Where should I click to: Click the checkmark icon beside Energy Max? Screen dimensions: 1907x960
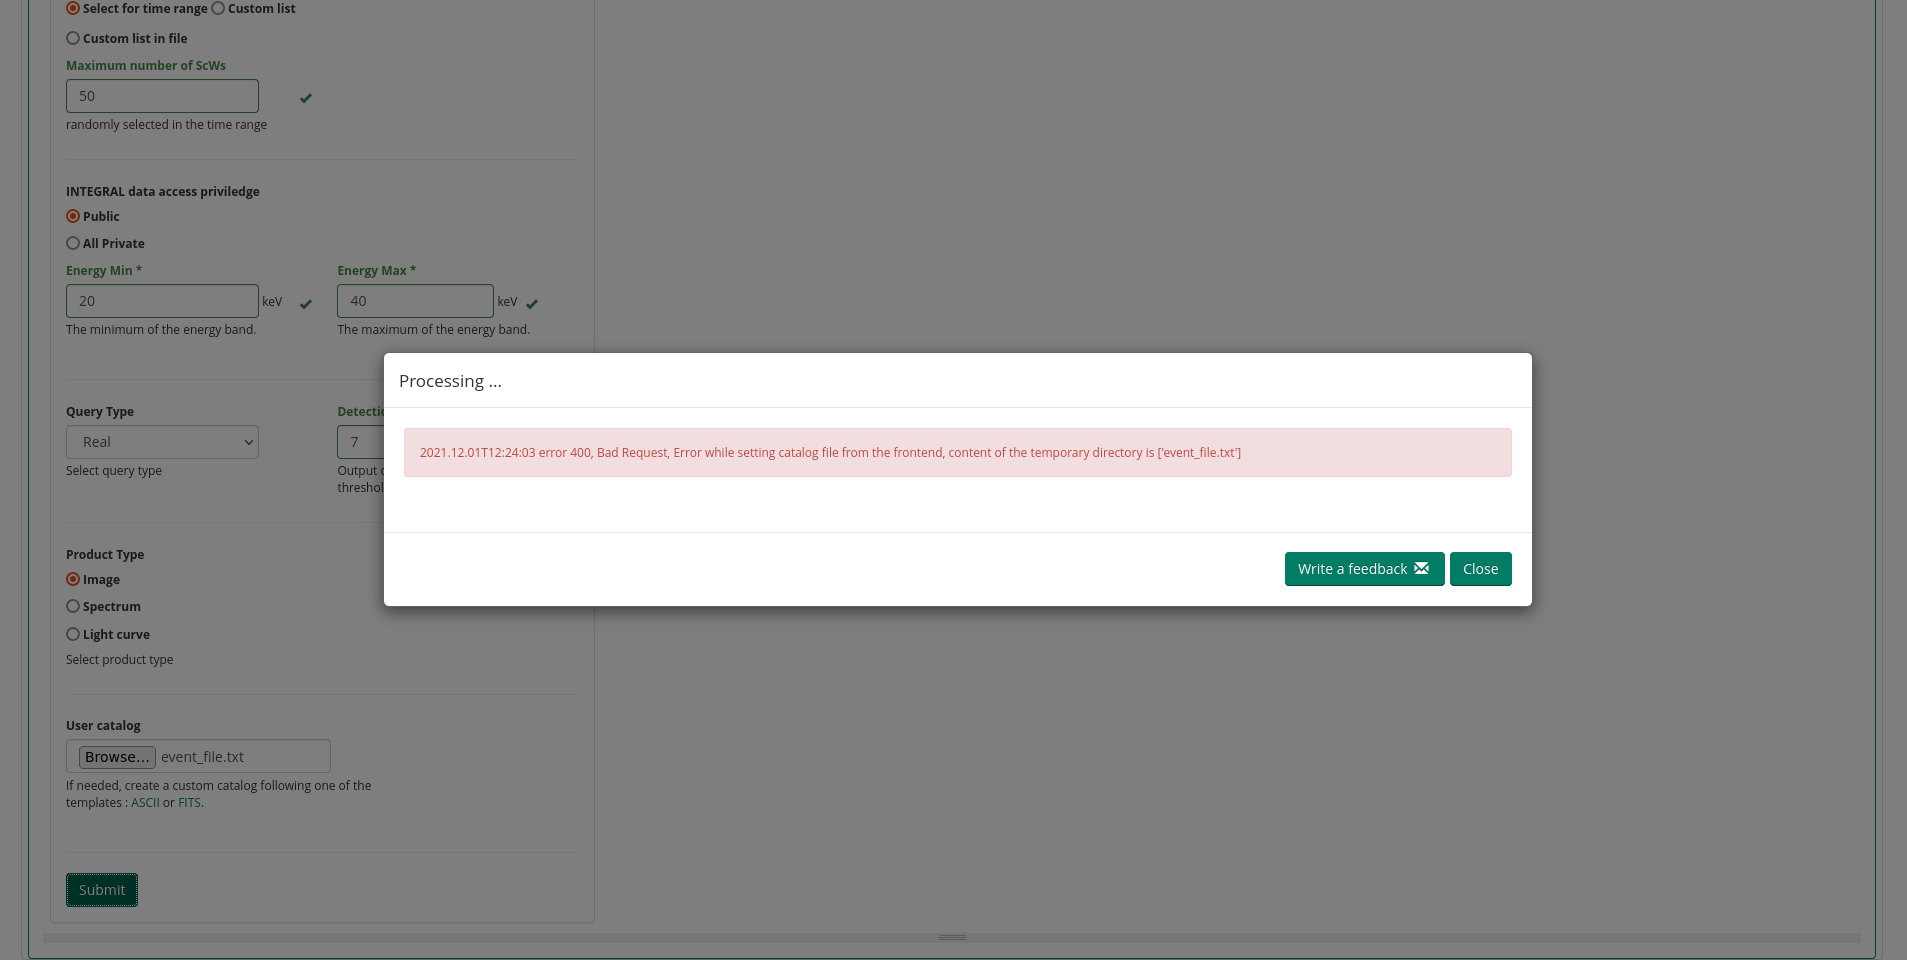532,304
